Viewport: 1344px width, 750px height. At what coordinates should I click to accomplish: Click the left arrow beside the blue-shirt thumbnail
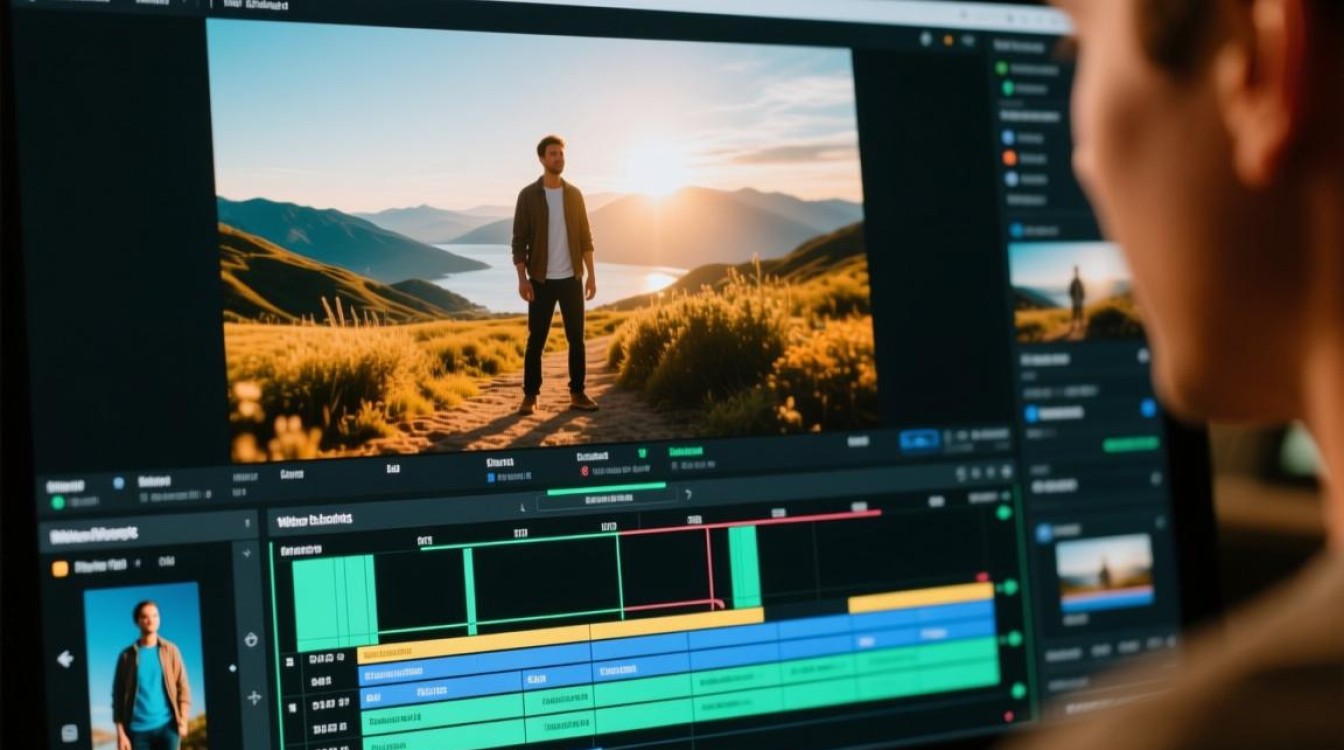tap(66, 659)
